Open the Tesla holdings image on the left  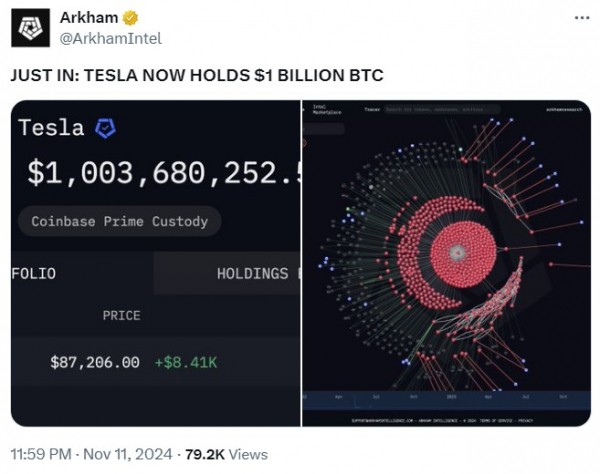[155, 262]
